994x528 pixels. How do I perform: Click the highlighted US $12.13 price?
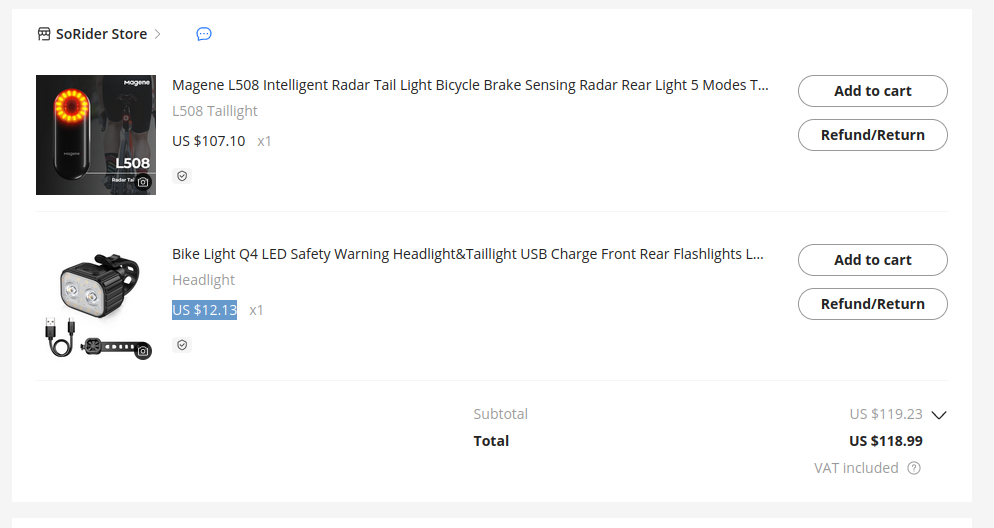[x=204, y=310]
